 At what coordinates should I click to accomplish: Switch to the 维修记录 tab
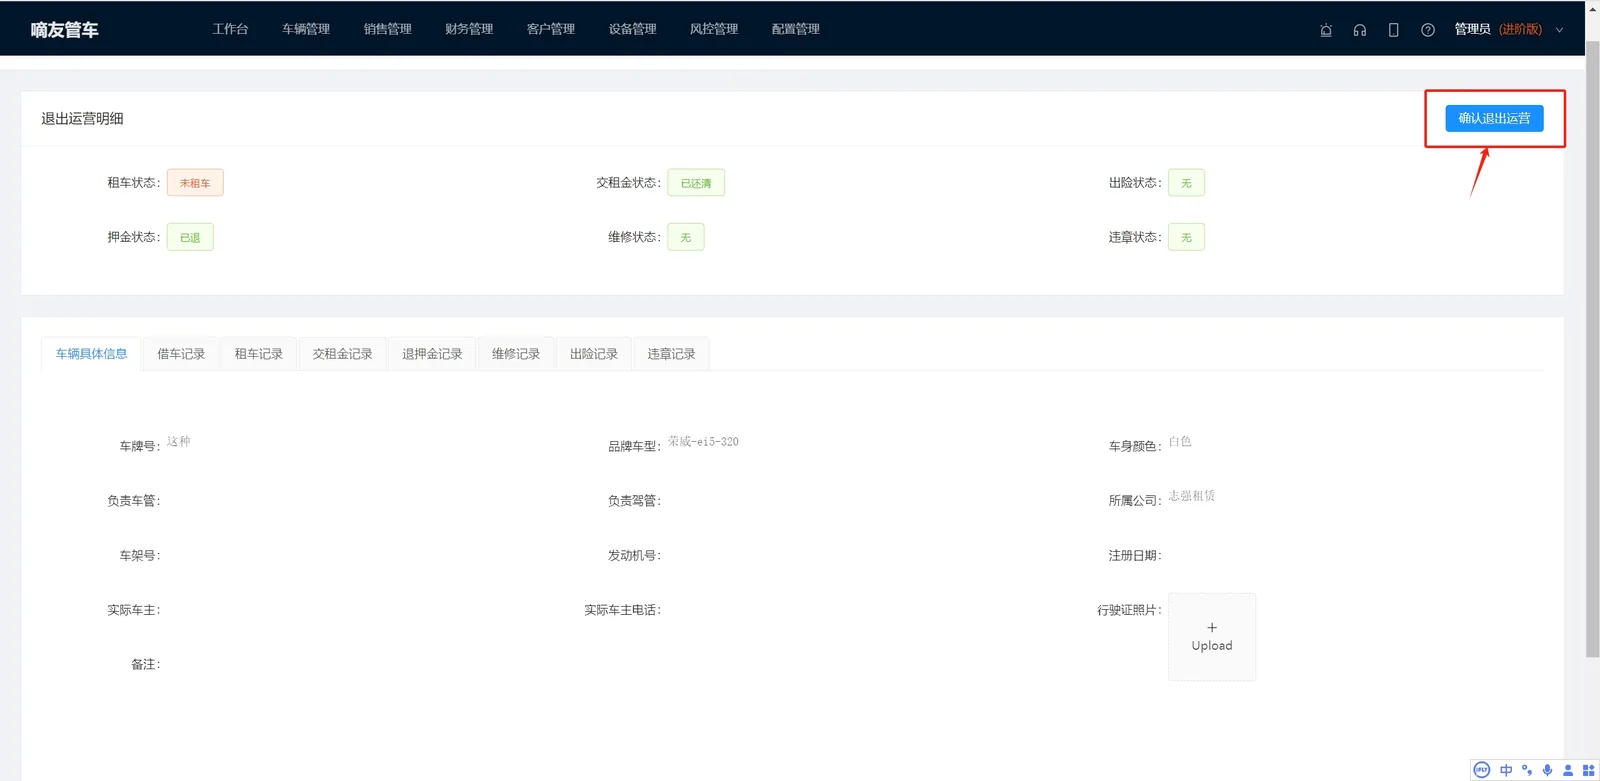click(x=516, y=354)
